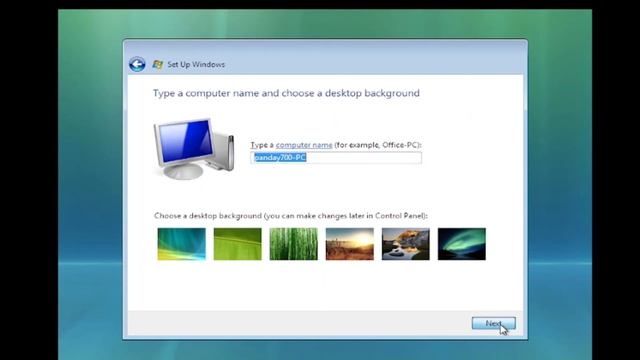Pick the green grass blades background
The image size is (640, 360).
pyautogui.click(x=293, y=244)
